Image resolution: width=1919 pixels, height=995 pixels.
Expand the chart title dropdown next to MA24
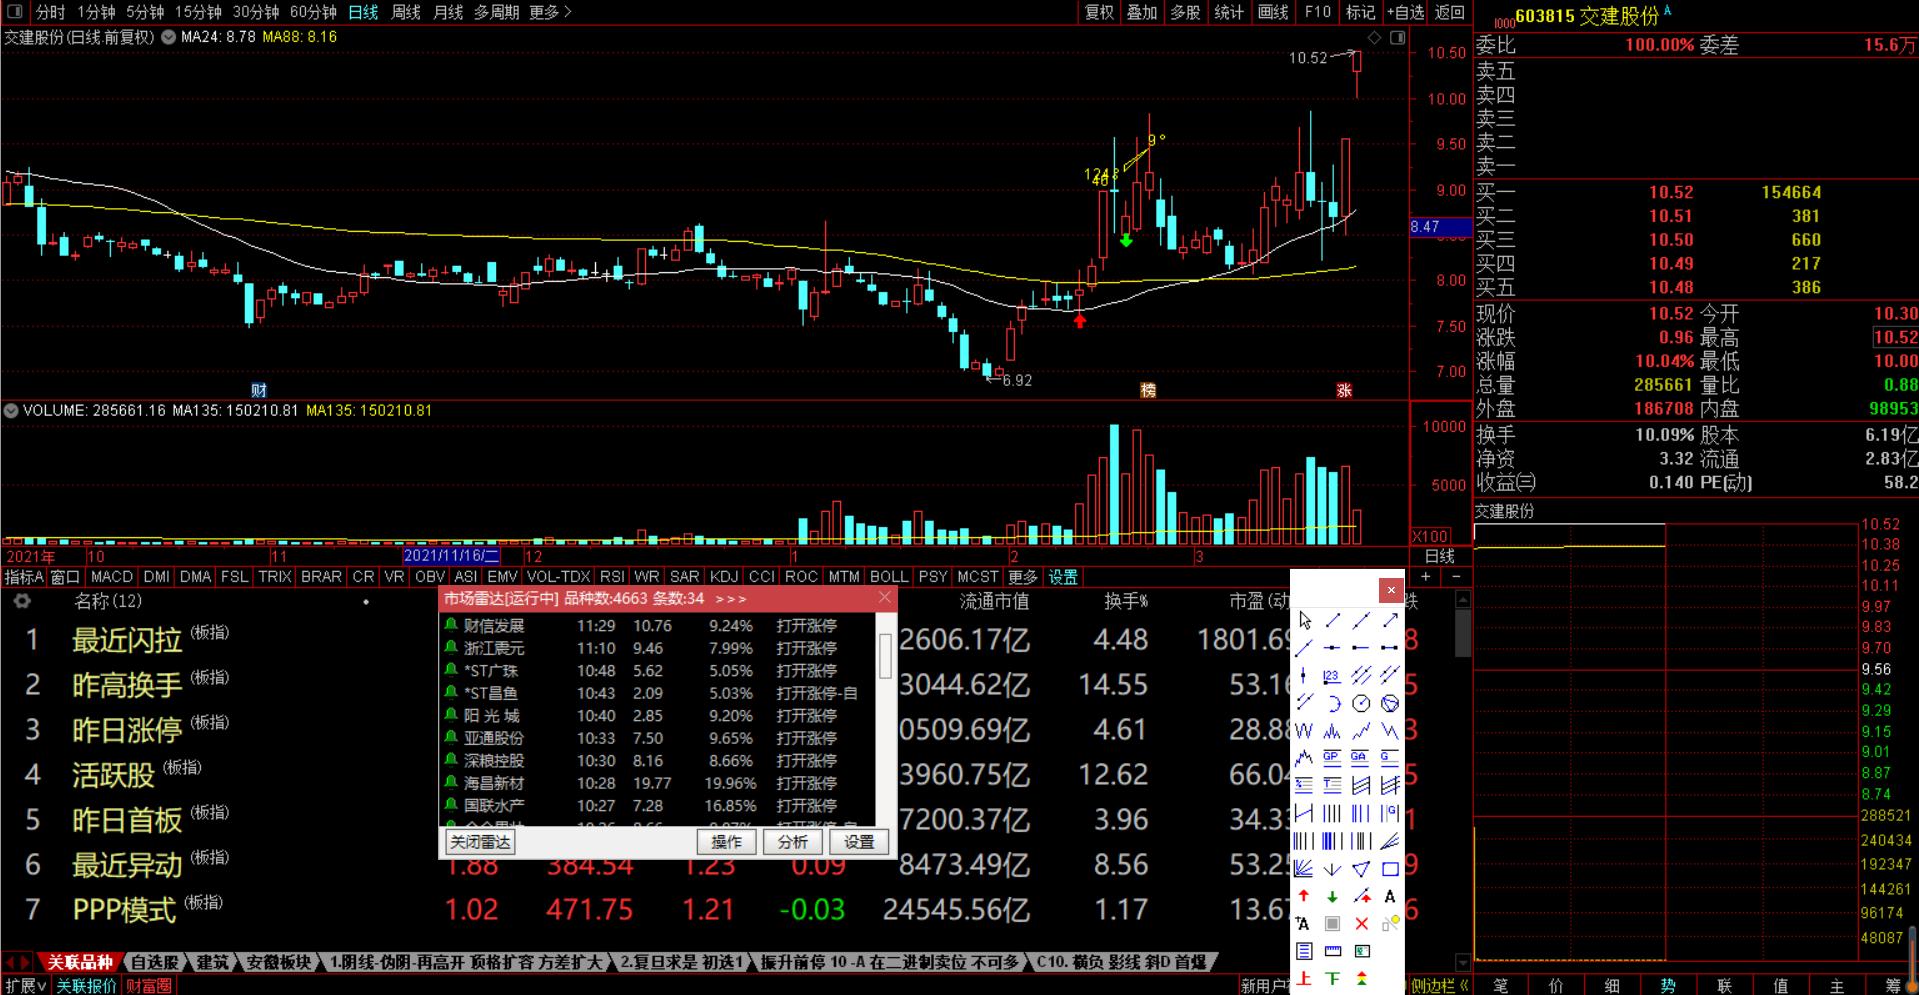[168, 37]
